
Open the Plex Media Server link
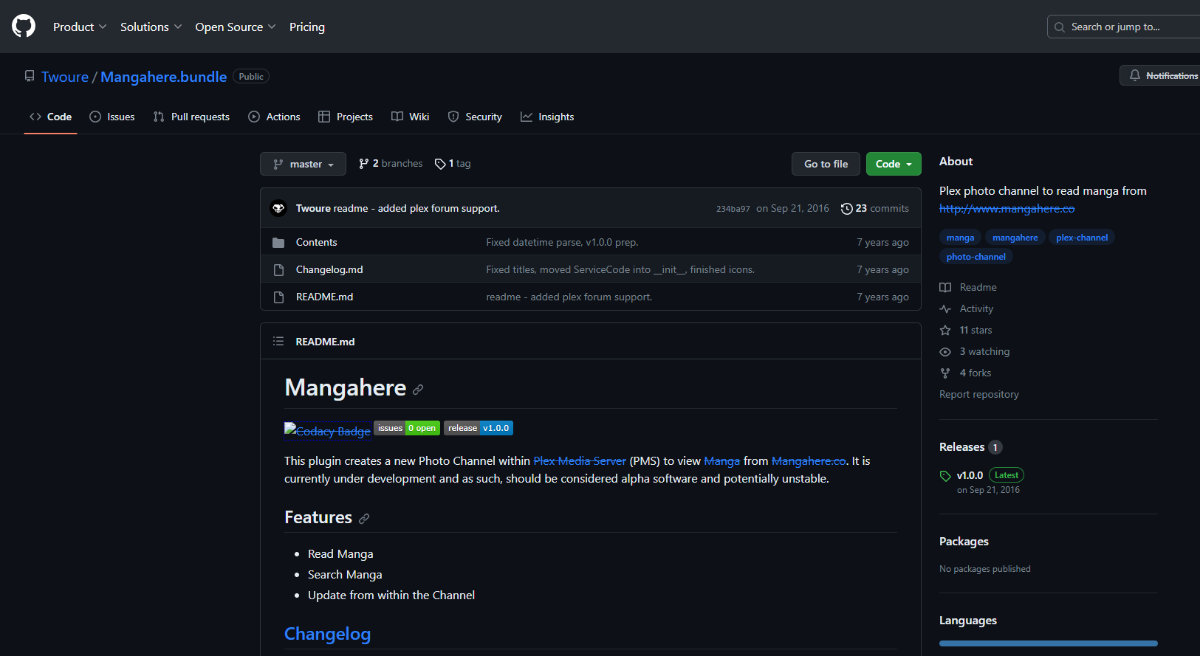coord(580,461)
